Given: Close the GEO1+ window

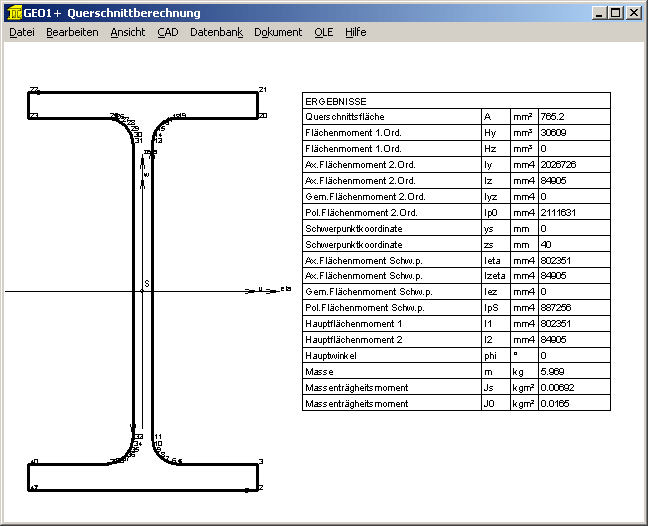Looking at the screenshot, I should coord(633,13).
